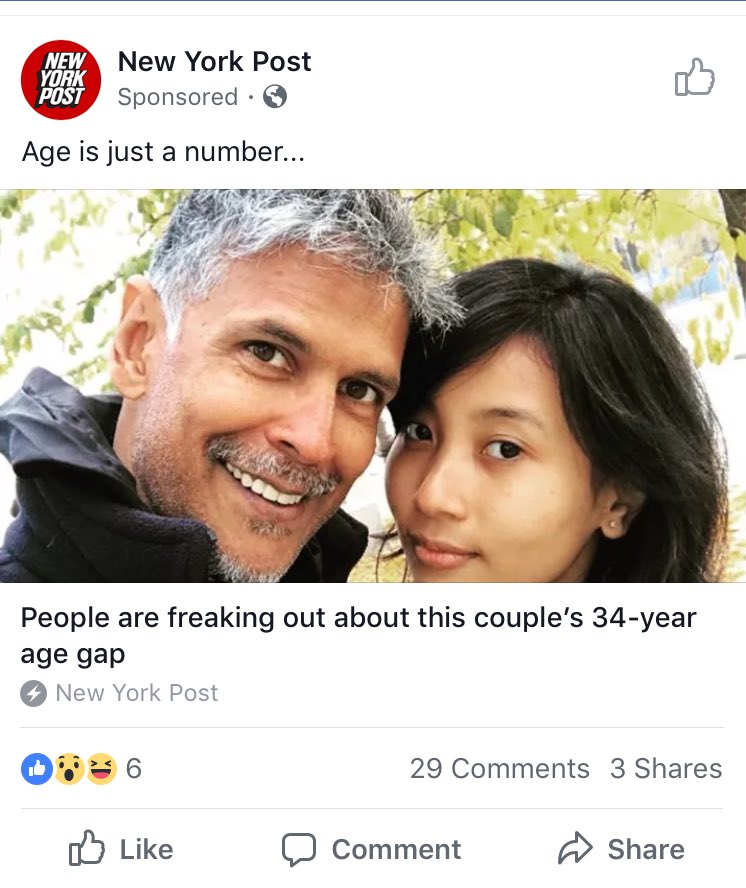Tap 'Age is just a number' caption
This screenshot has width=746, height=888.
163,152
